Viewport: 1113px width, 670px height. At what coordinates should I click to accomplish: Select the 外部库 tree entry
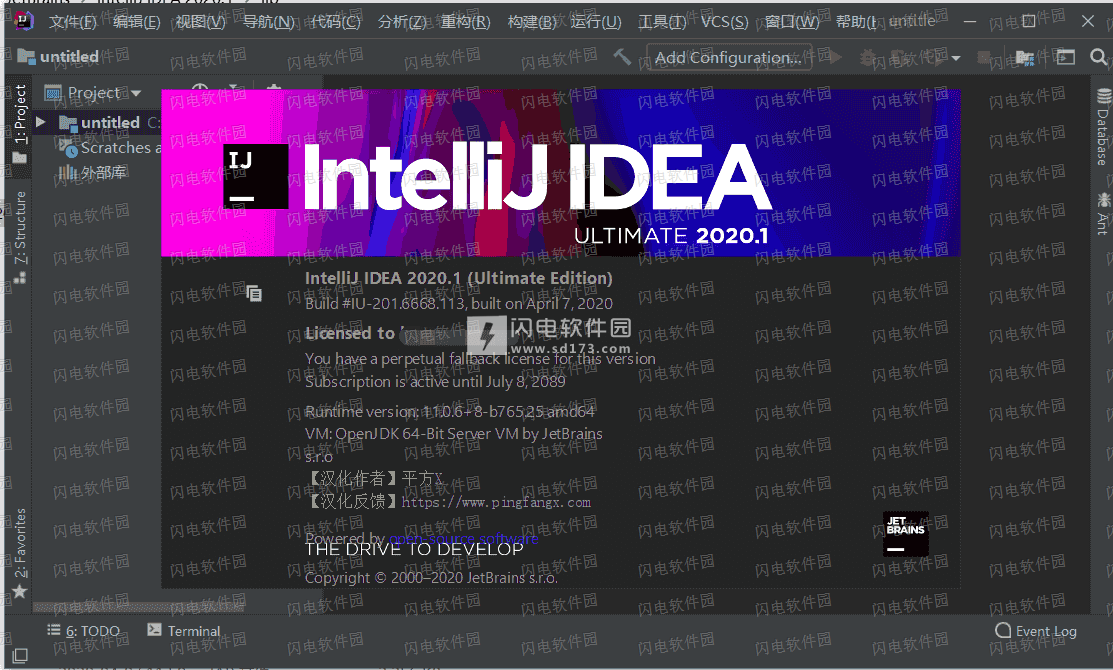97,173
